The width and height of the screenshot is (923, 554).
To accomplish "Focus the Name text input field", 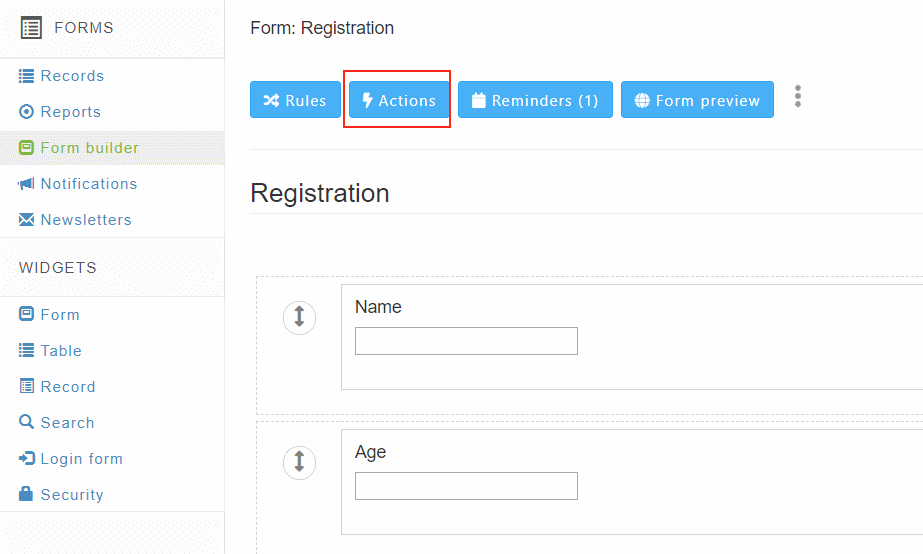I will coord(466,341).
